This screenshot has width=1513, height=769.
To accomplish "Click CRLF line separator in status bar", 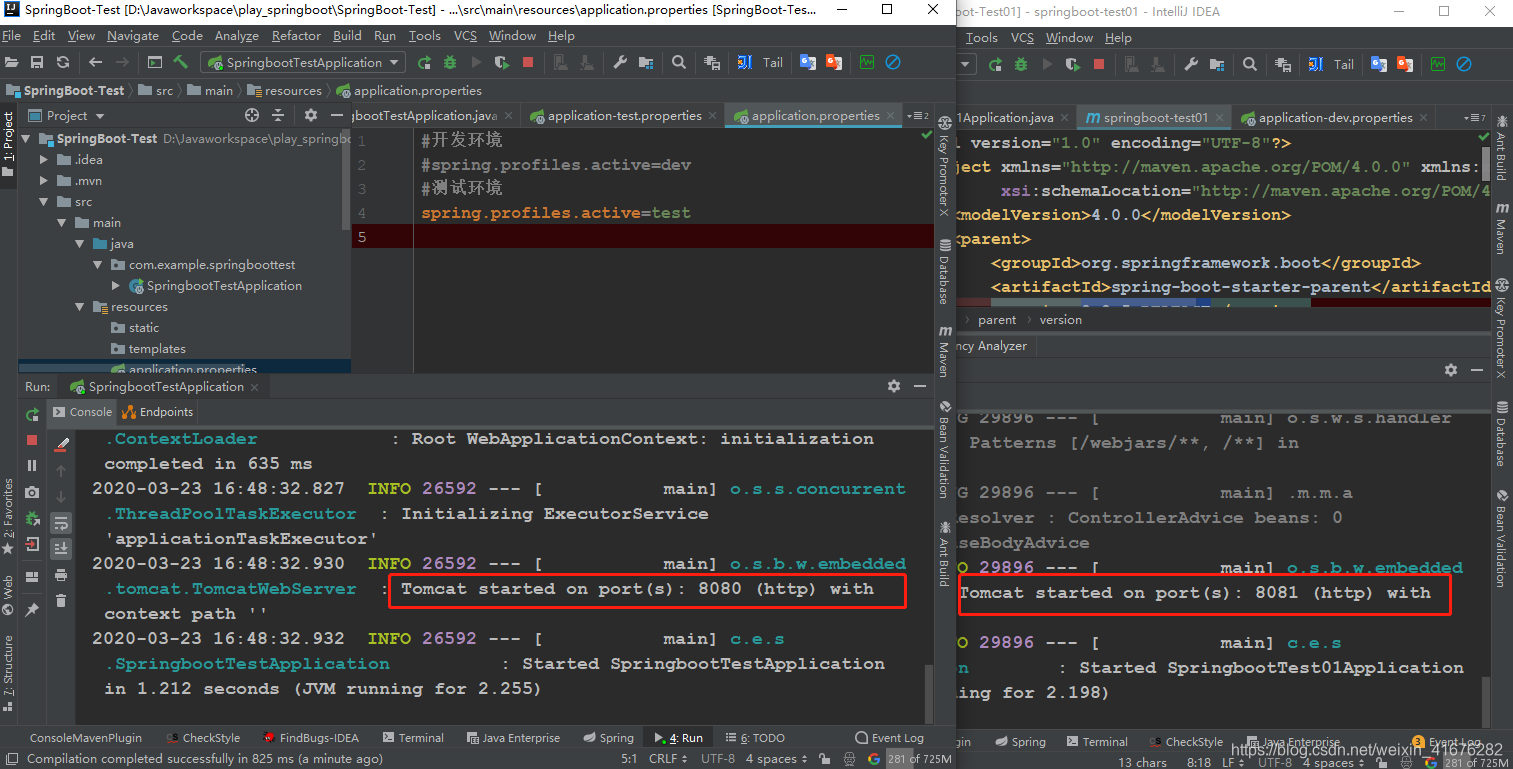I will 667,759.
